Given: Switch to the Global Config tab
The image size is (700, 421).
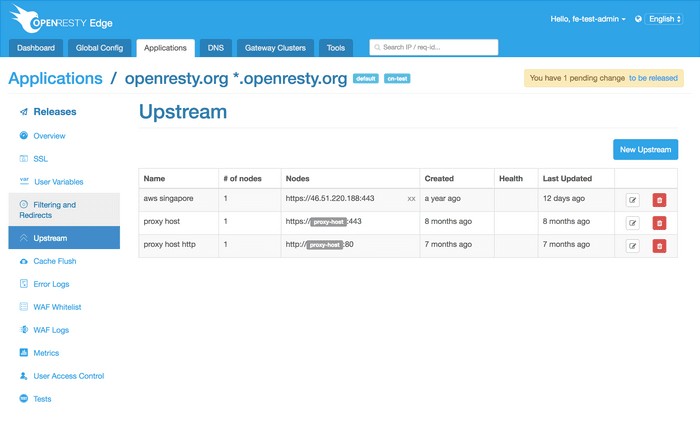Looking at the screenshot, I should pyautogui.click(x=100, y=48).
